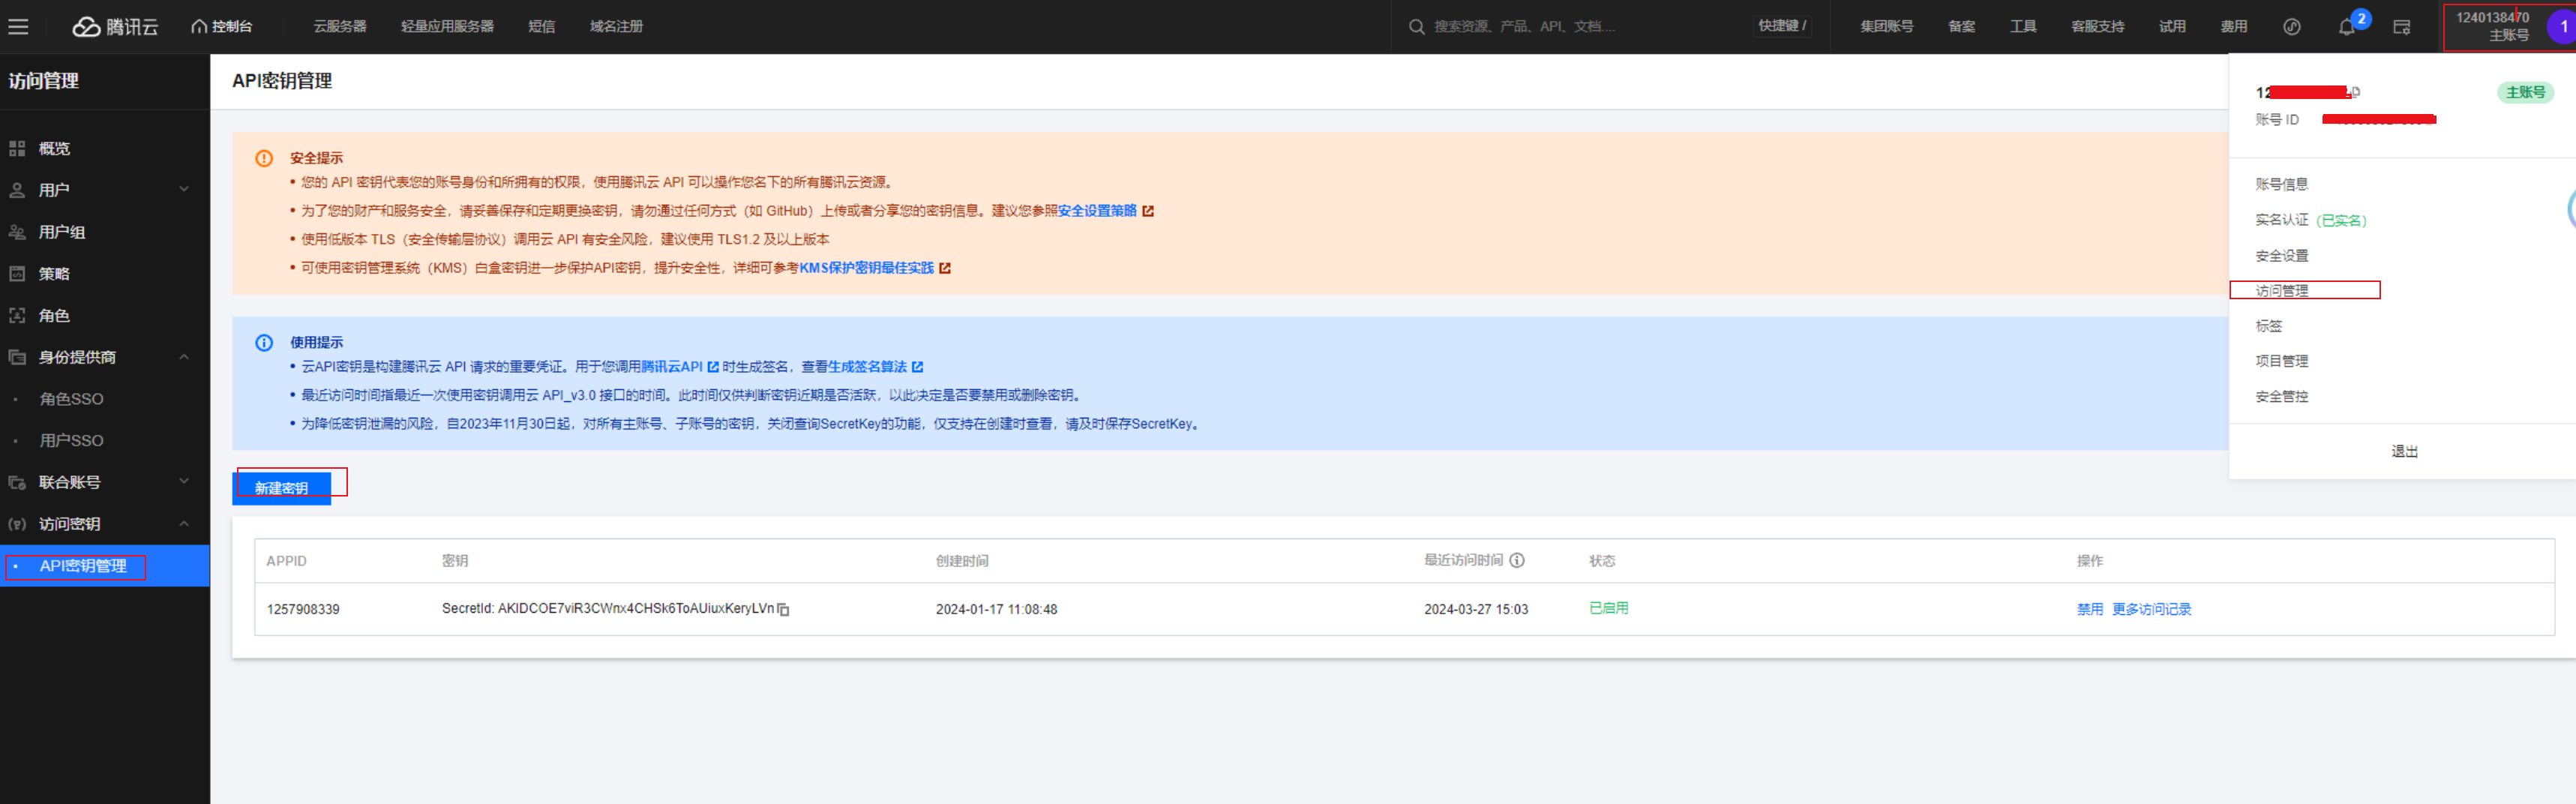Screen dimensions: 2576x804
Task: Click 账号信息 in account menu
Action: tap(2281, 184)
